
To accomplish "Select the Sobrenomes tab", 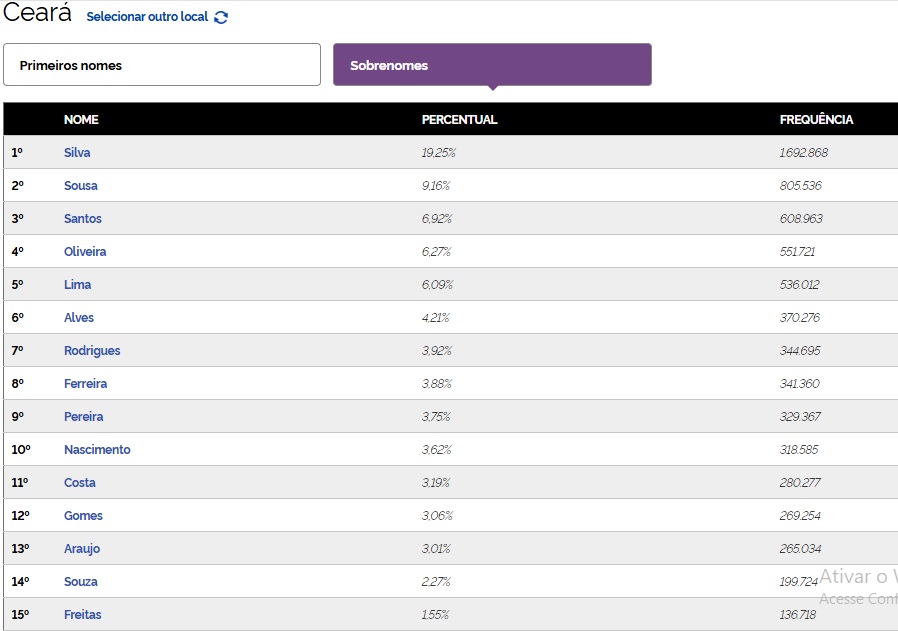I will pyautogui.click(x=492, y=65).
